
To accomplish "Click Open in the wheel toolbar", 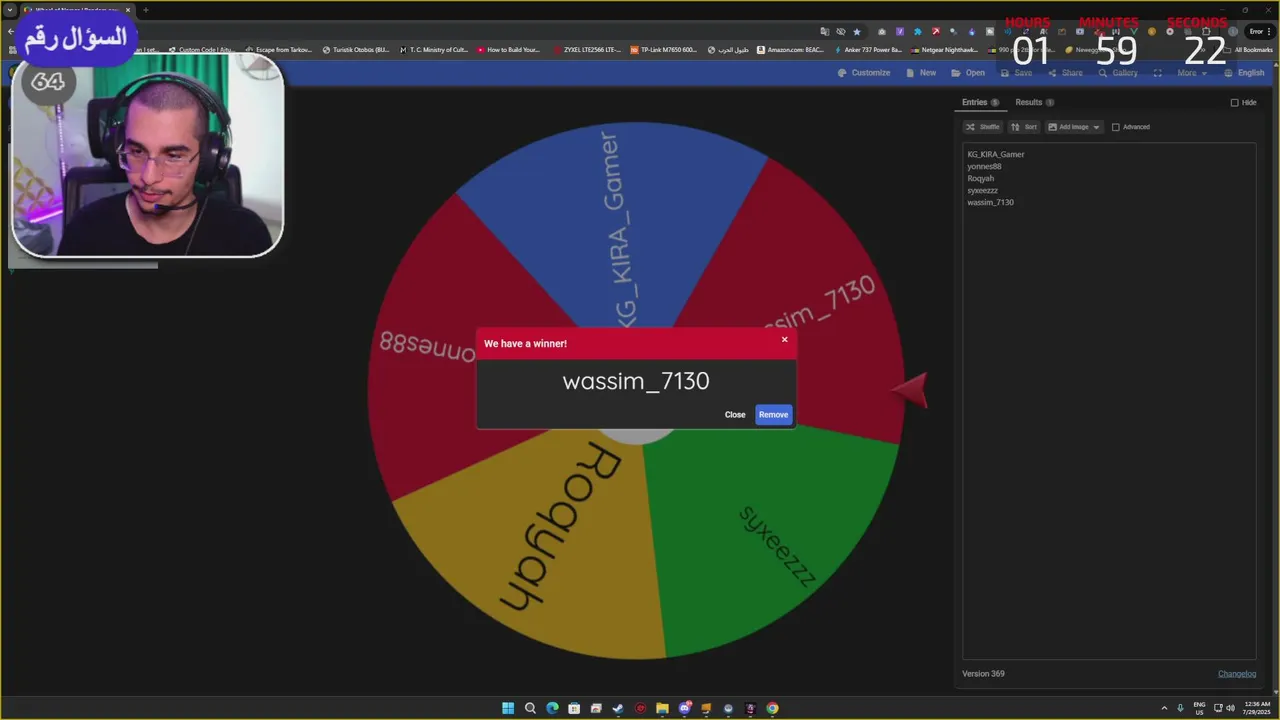I will click(968, 73).
